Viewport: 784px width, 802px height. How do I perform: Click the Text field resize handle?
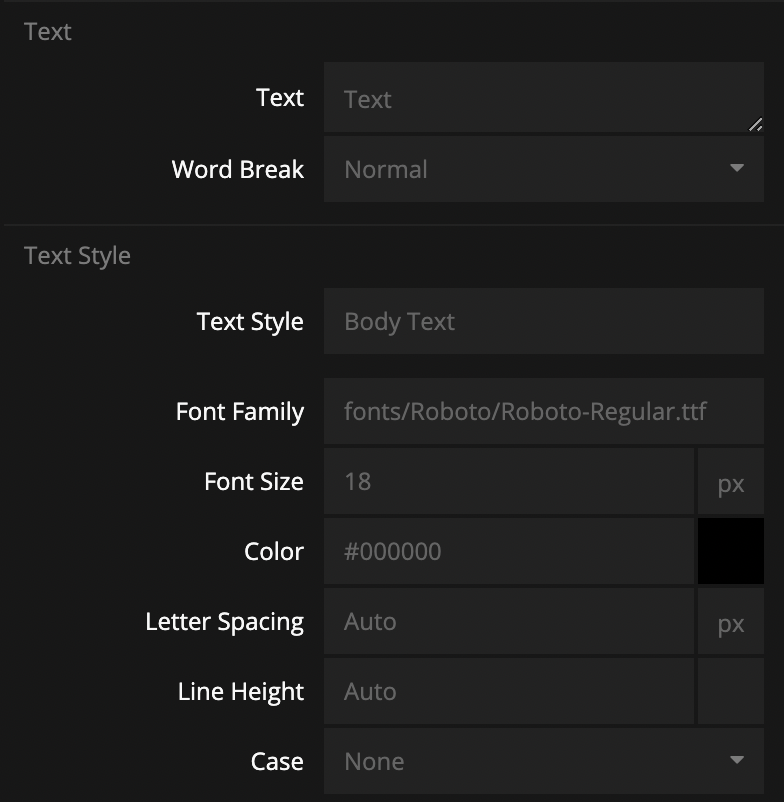click(754, 124)
